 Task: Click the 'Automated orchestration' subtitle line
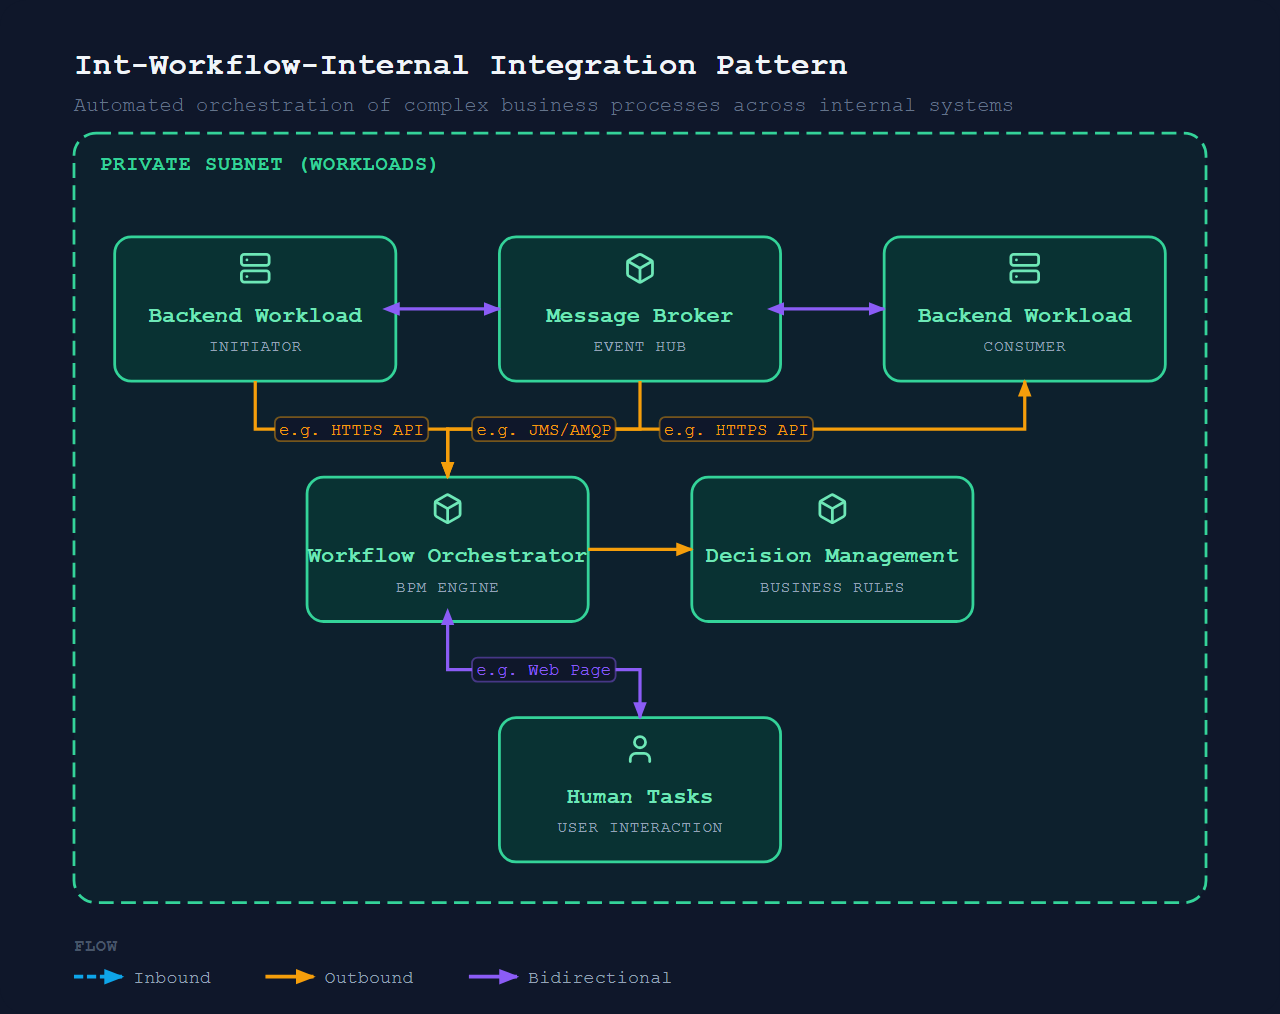pyautogui.click(x=543, y=105)
